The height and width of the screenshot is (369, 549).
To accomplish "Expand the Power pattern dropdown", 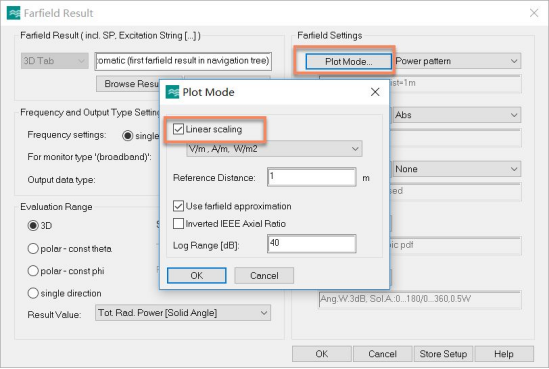I will [456, 61].
